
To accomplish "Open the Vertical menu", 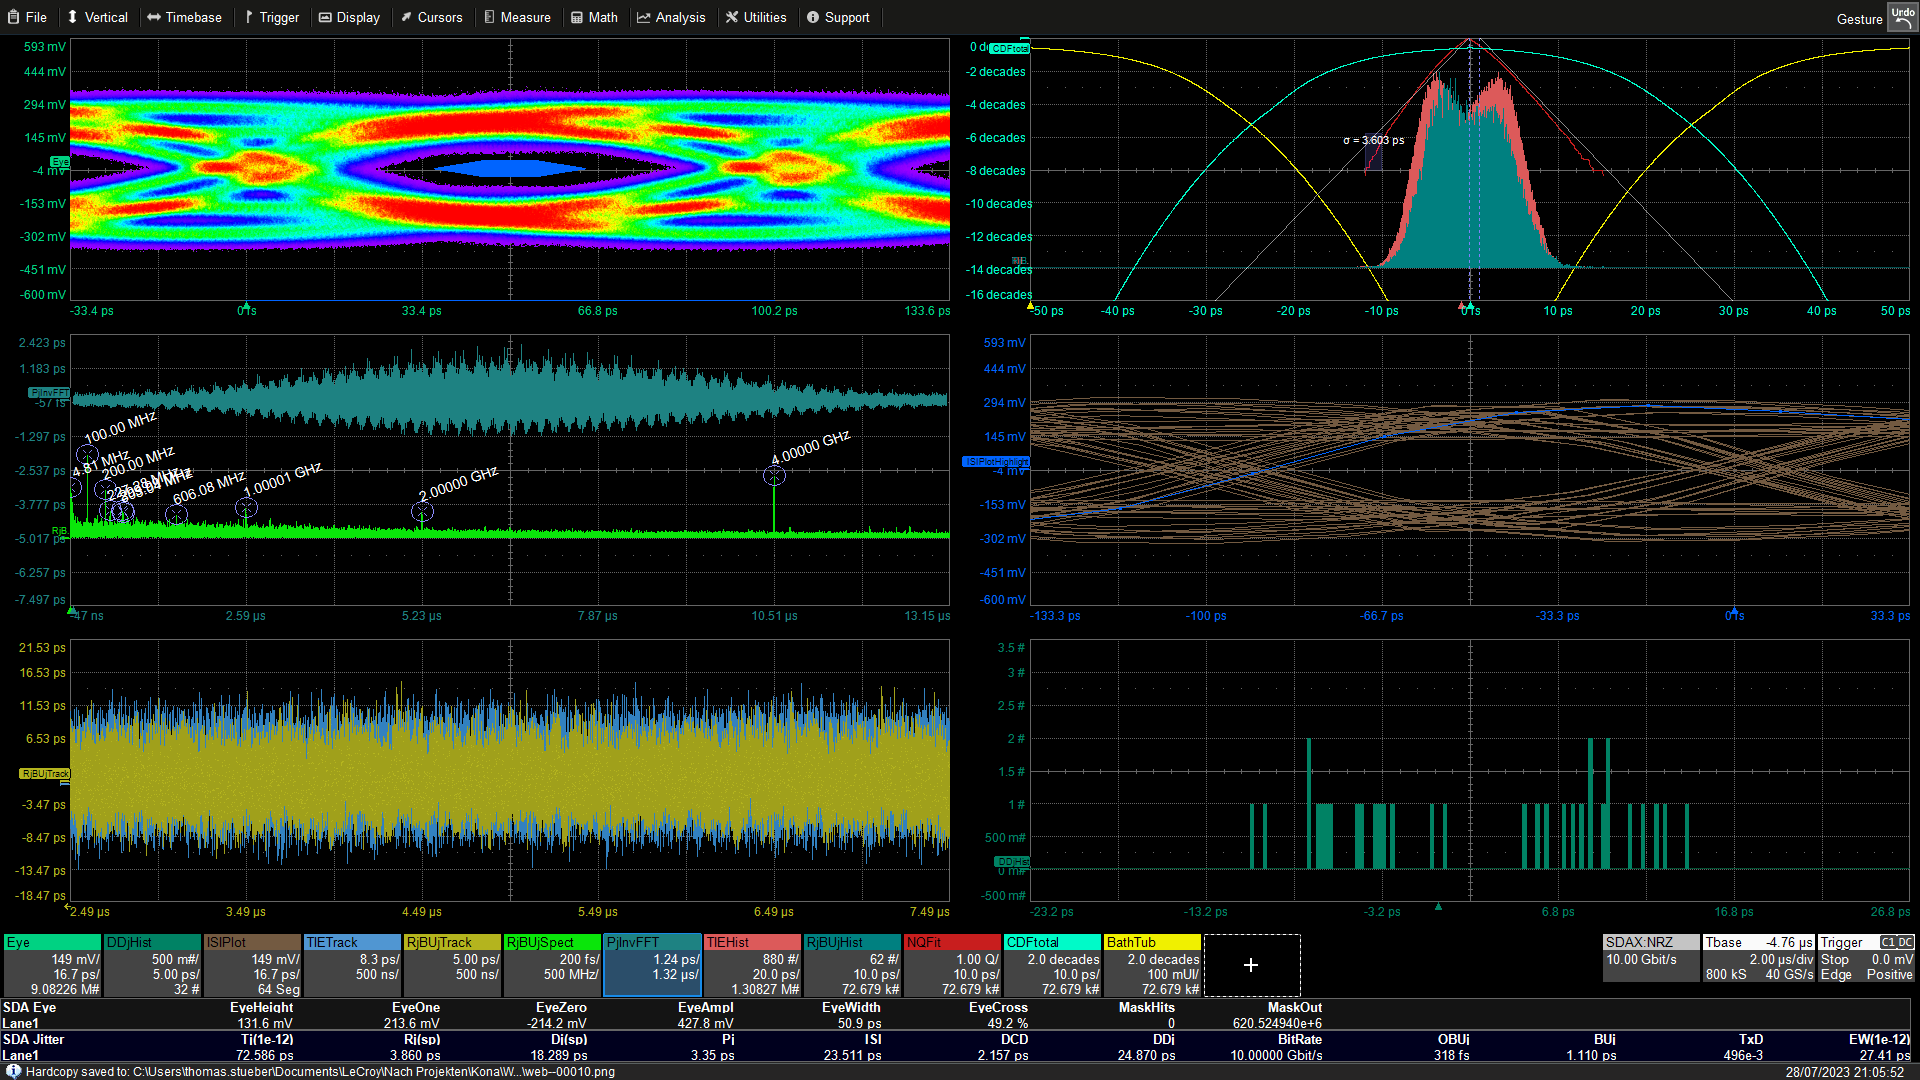I will (x=97, y=17).
